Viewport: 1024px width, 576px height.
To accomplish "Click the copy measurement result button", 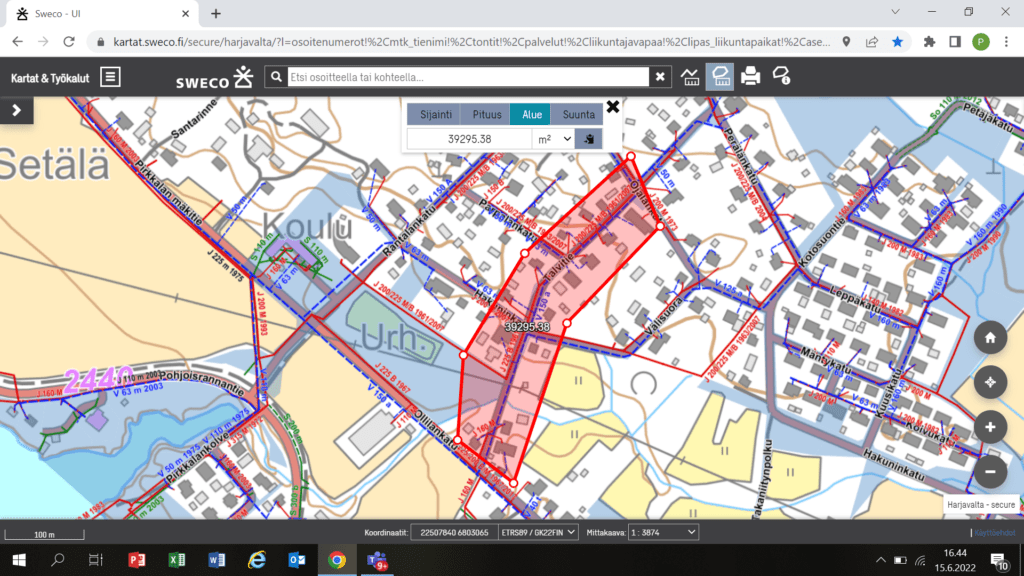I will point(588,139).
